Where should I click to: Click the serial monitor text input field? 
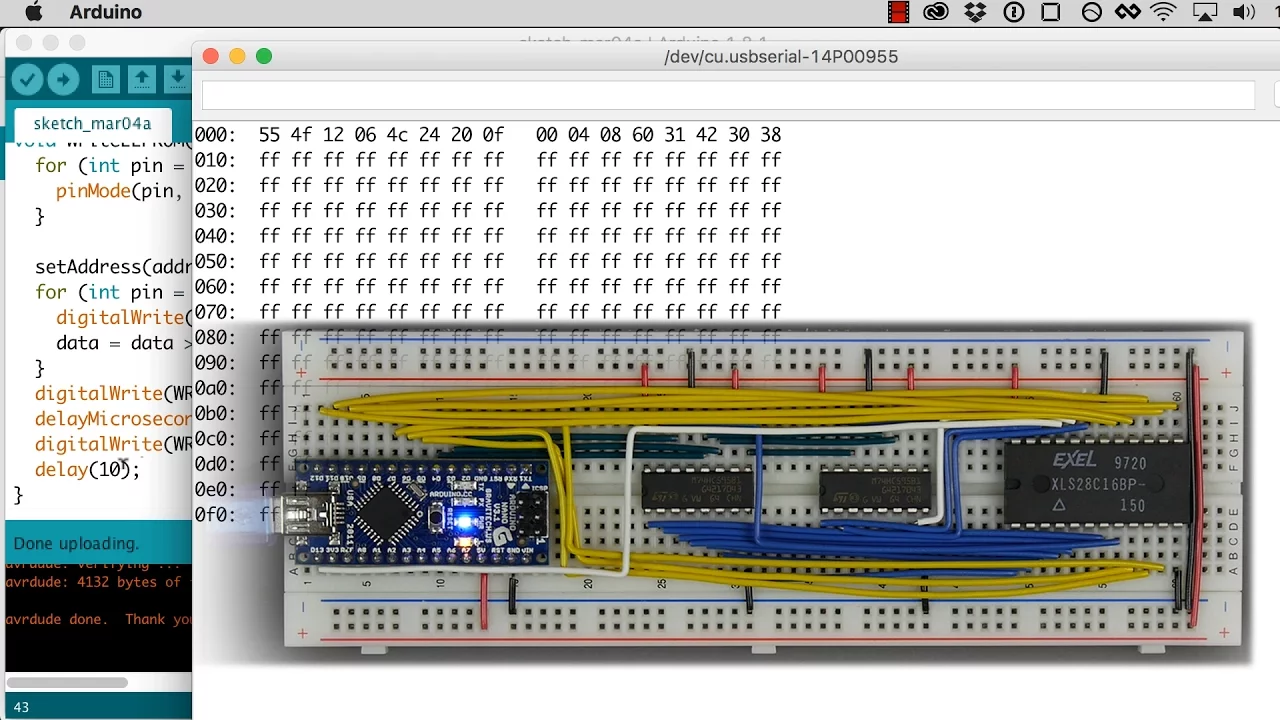728,95
